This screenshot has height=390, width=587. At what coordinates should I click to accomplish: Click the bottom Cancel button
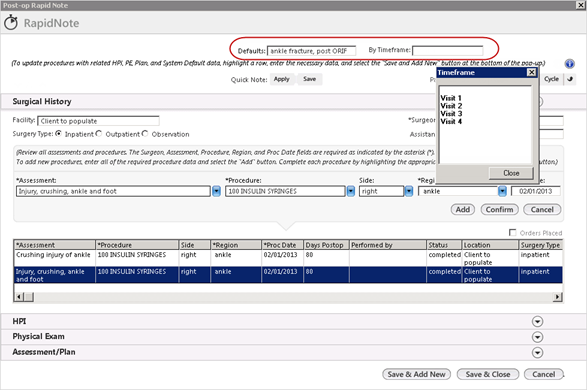click(x=544, y=374)
